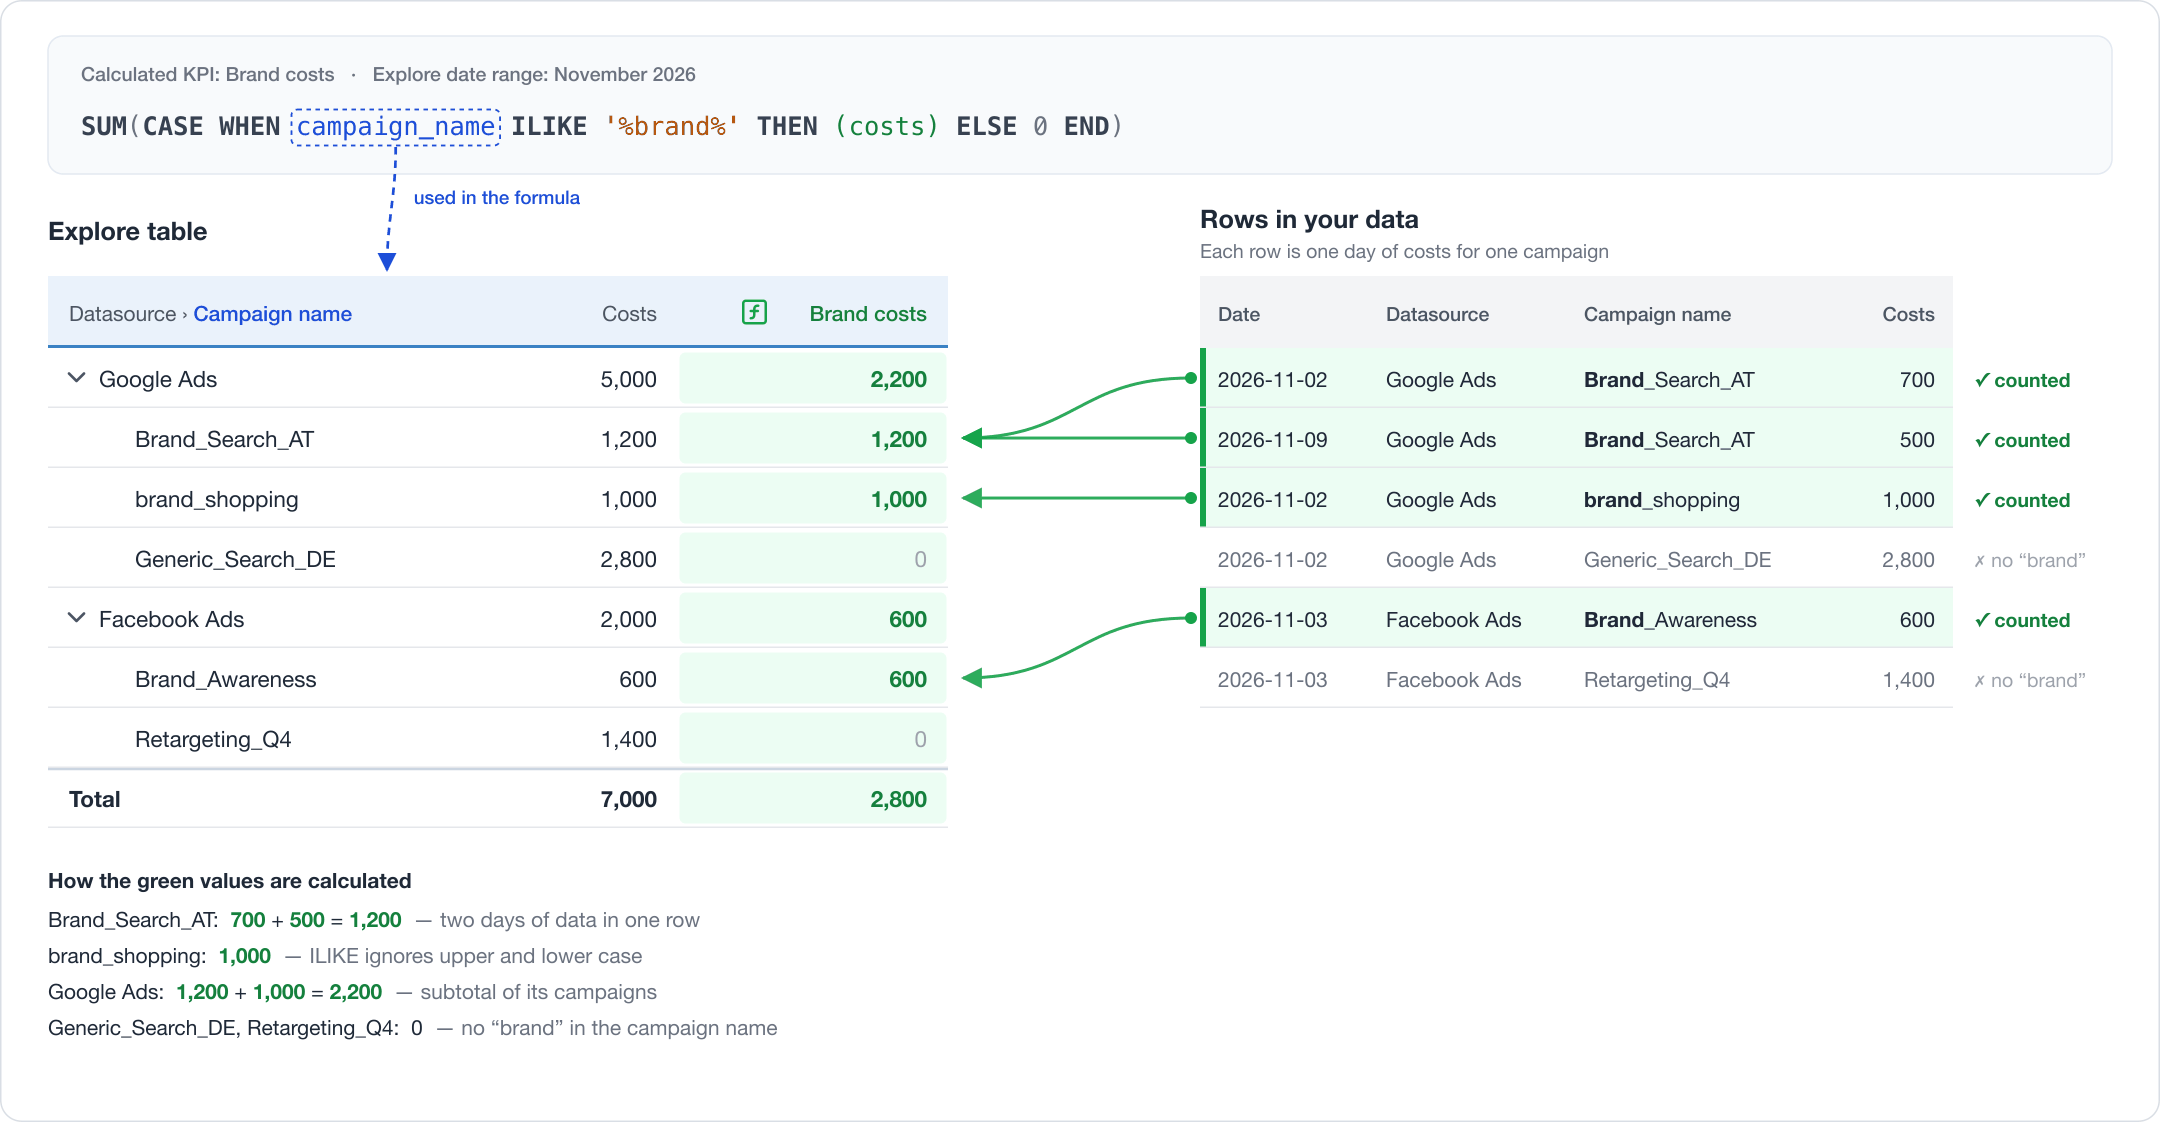Select the Generic_Search_DE row in Explore table

498,558
